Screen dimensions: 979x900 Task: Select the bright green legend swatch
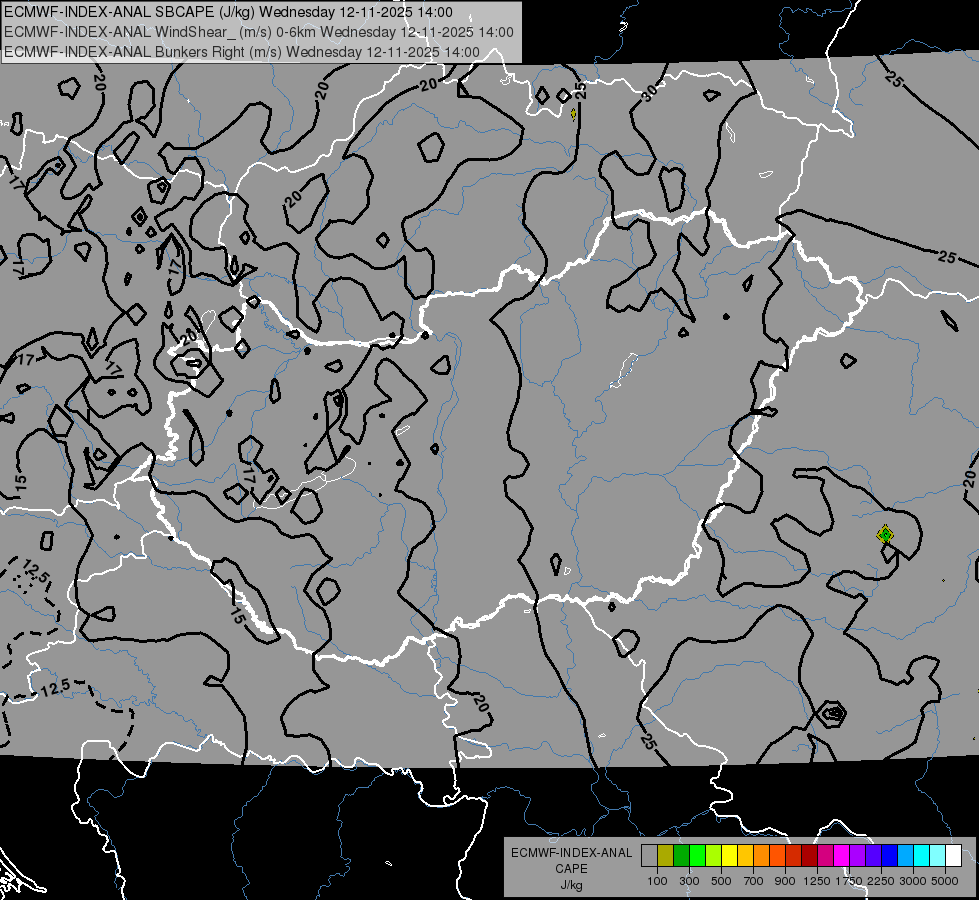[x=697, y=856]
